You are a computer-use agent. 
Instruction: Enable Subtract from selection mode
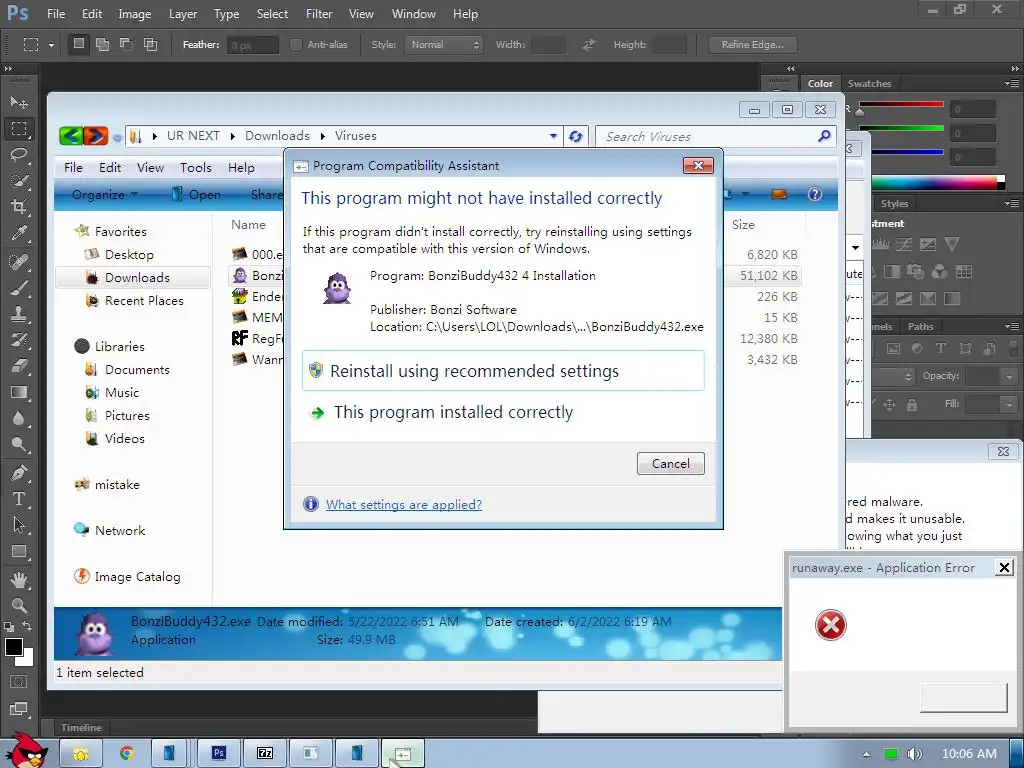point(126,44)
